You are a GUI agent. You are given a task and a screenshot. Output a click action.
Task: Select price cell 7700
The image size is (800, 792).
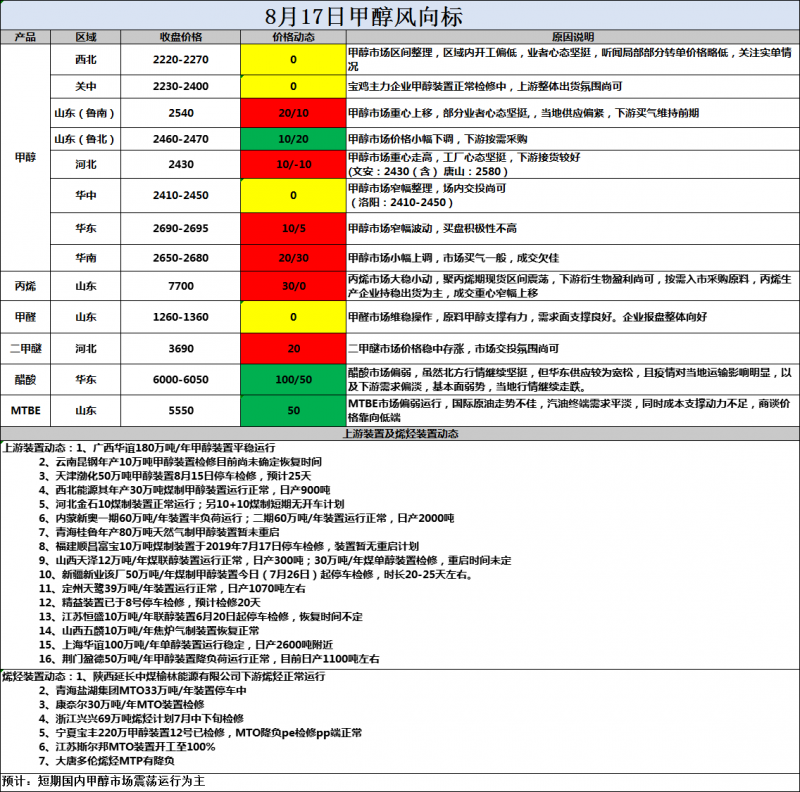click(x=181, y=286)
